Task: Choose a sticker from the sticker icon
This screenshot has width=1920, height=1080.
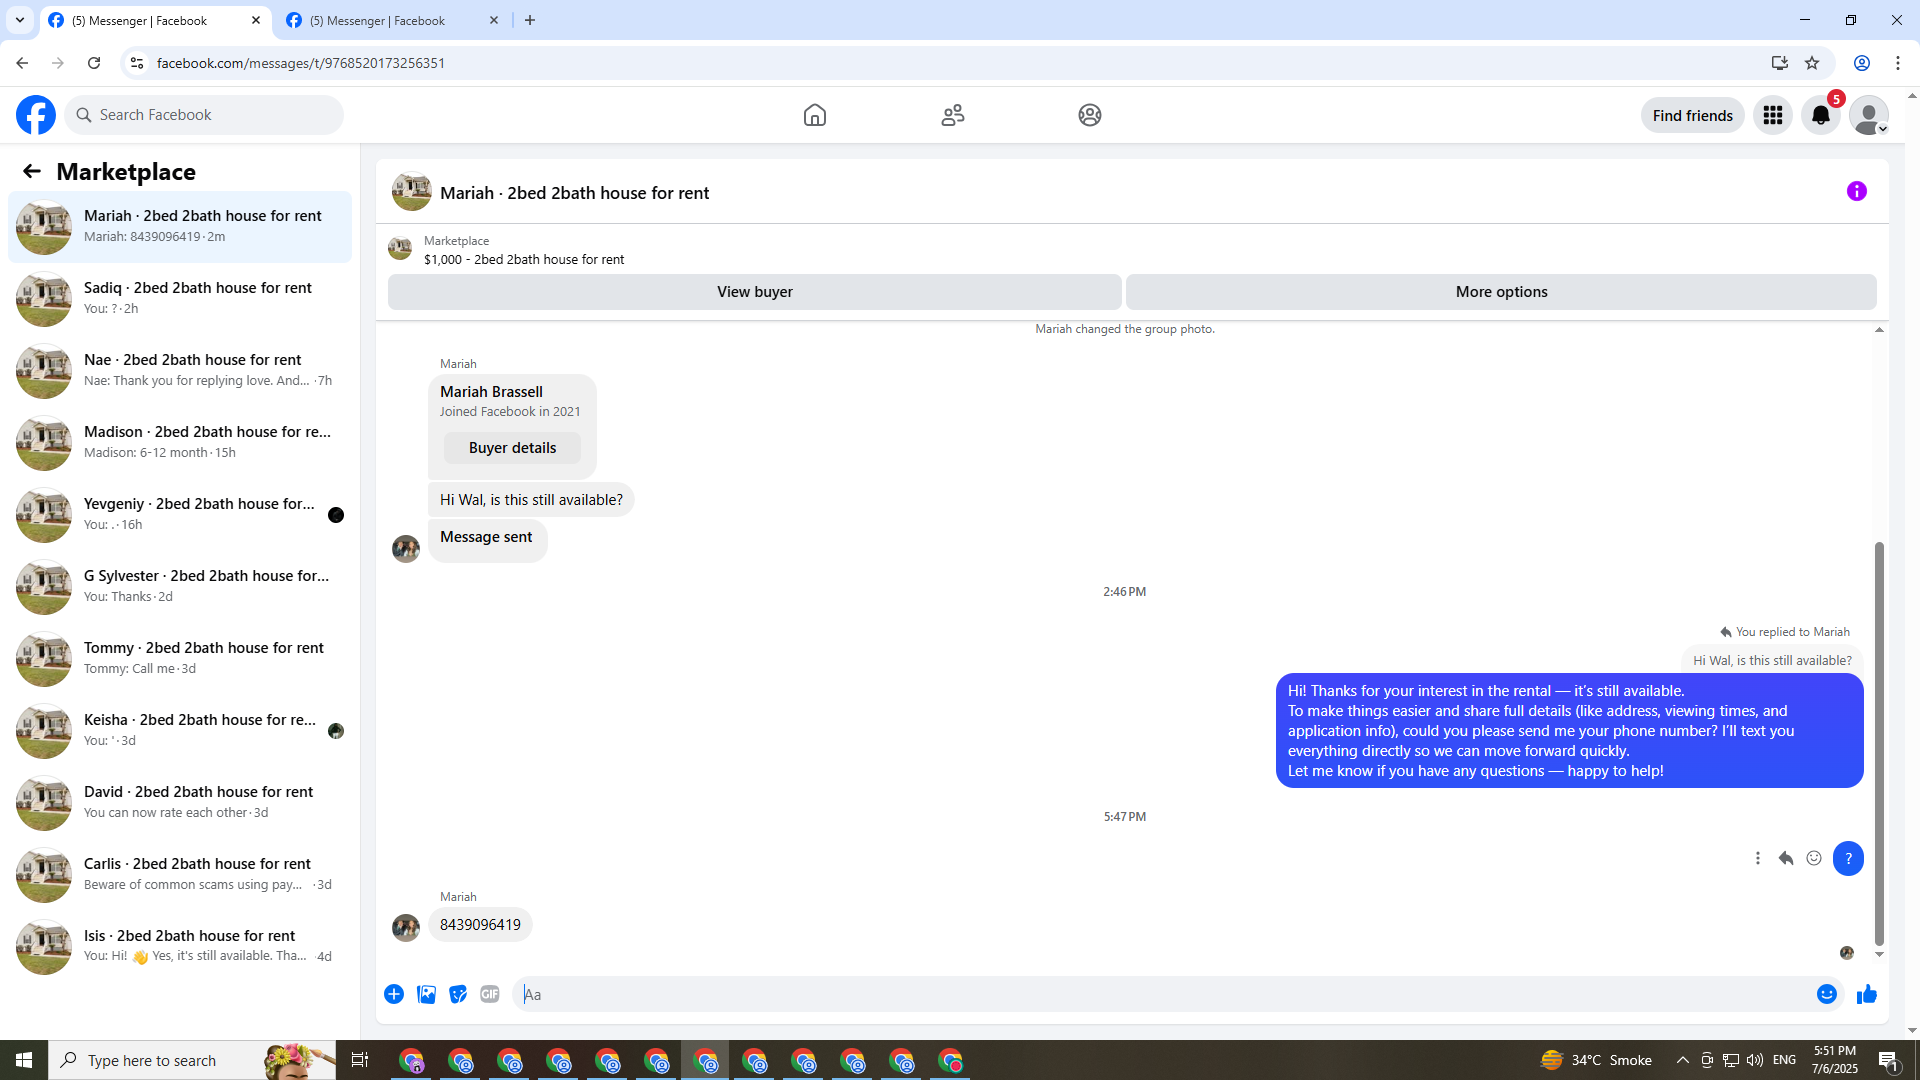Action: (458, 994)
